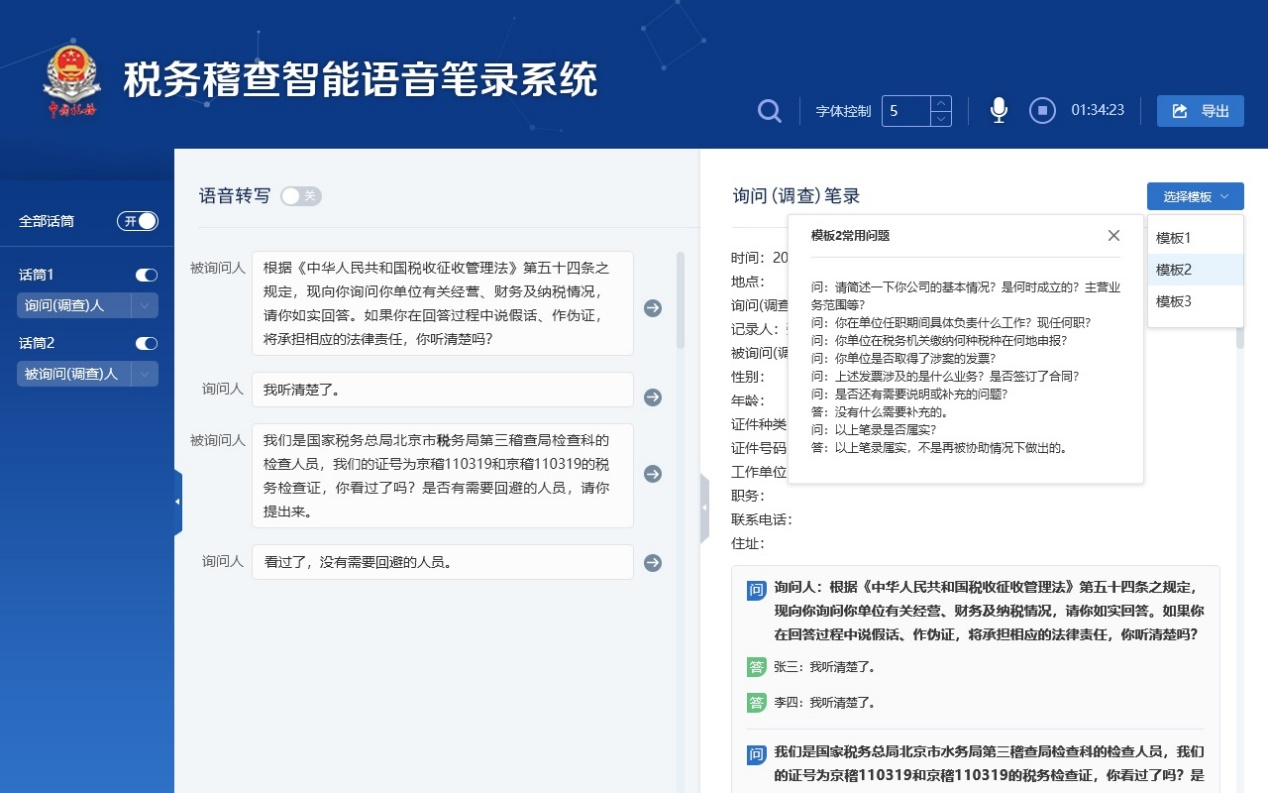1268x793 pixels.
Task: Toggle the 话筒2 switch
Action: (146, 343)
